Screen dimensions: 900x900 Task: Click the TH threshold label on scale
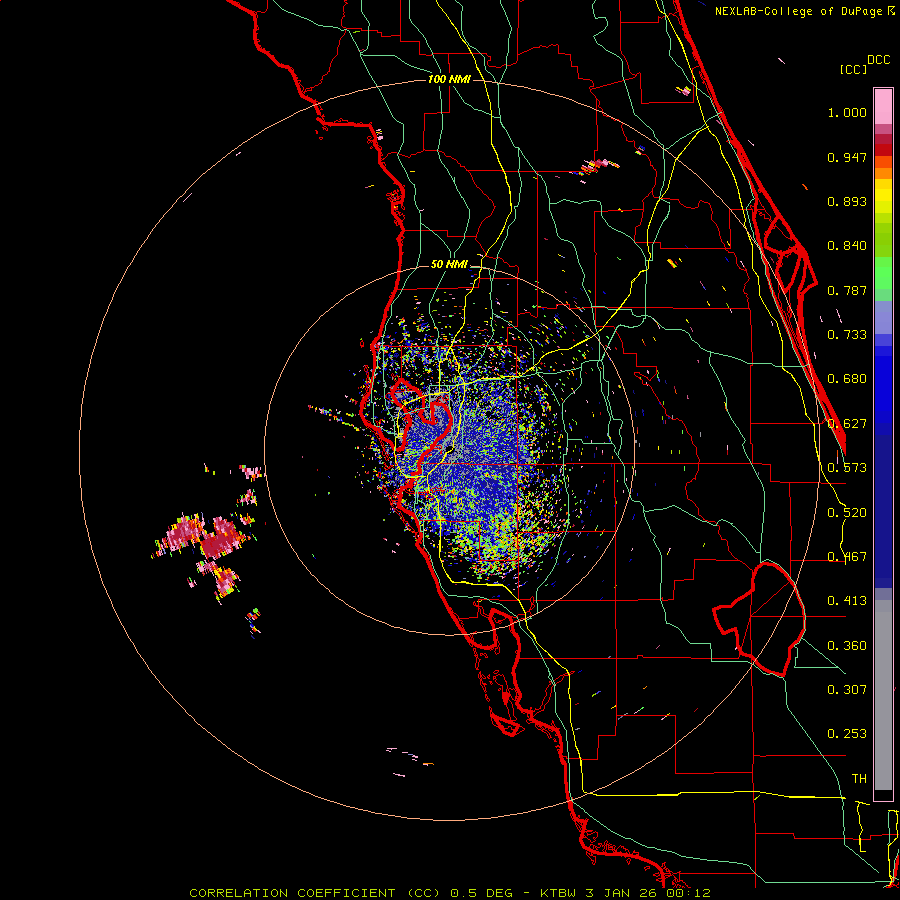click(859, 779)
